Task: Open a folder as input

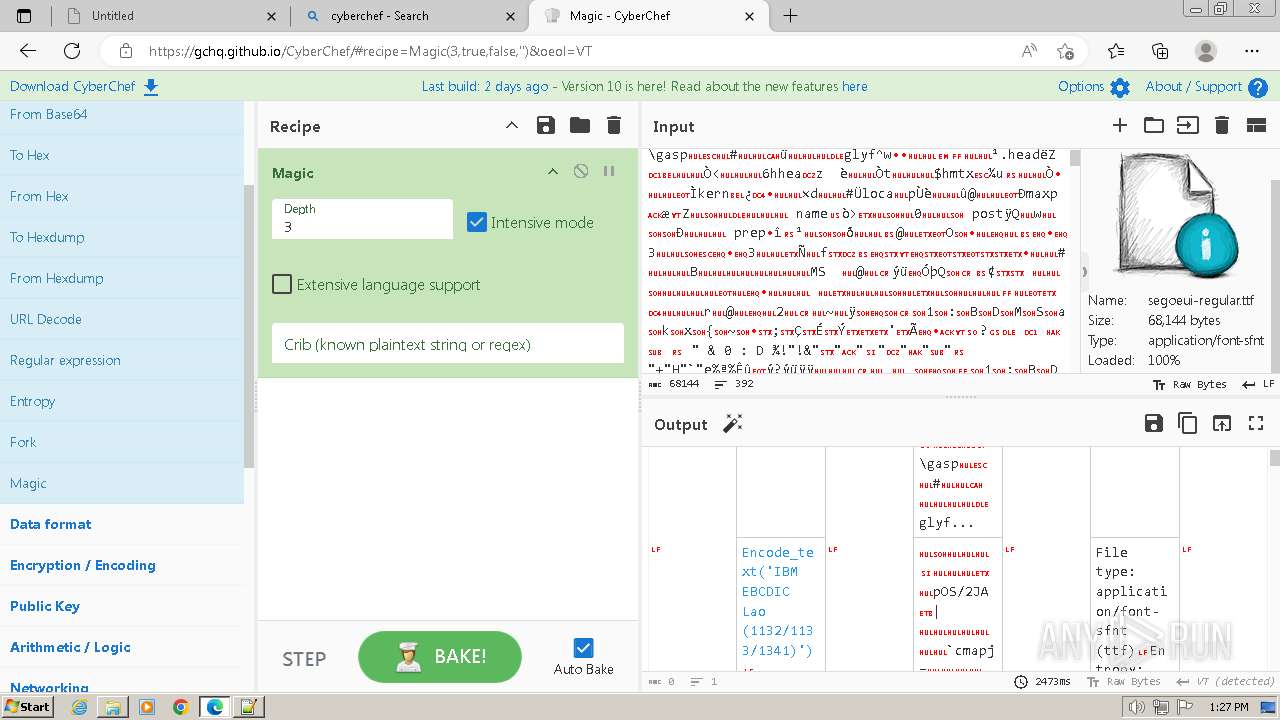Action: click(1154, 125)
